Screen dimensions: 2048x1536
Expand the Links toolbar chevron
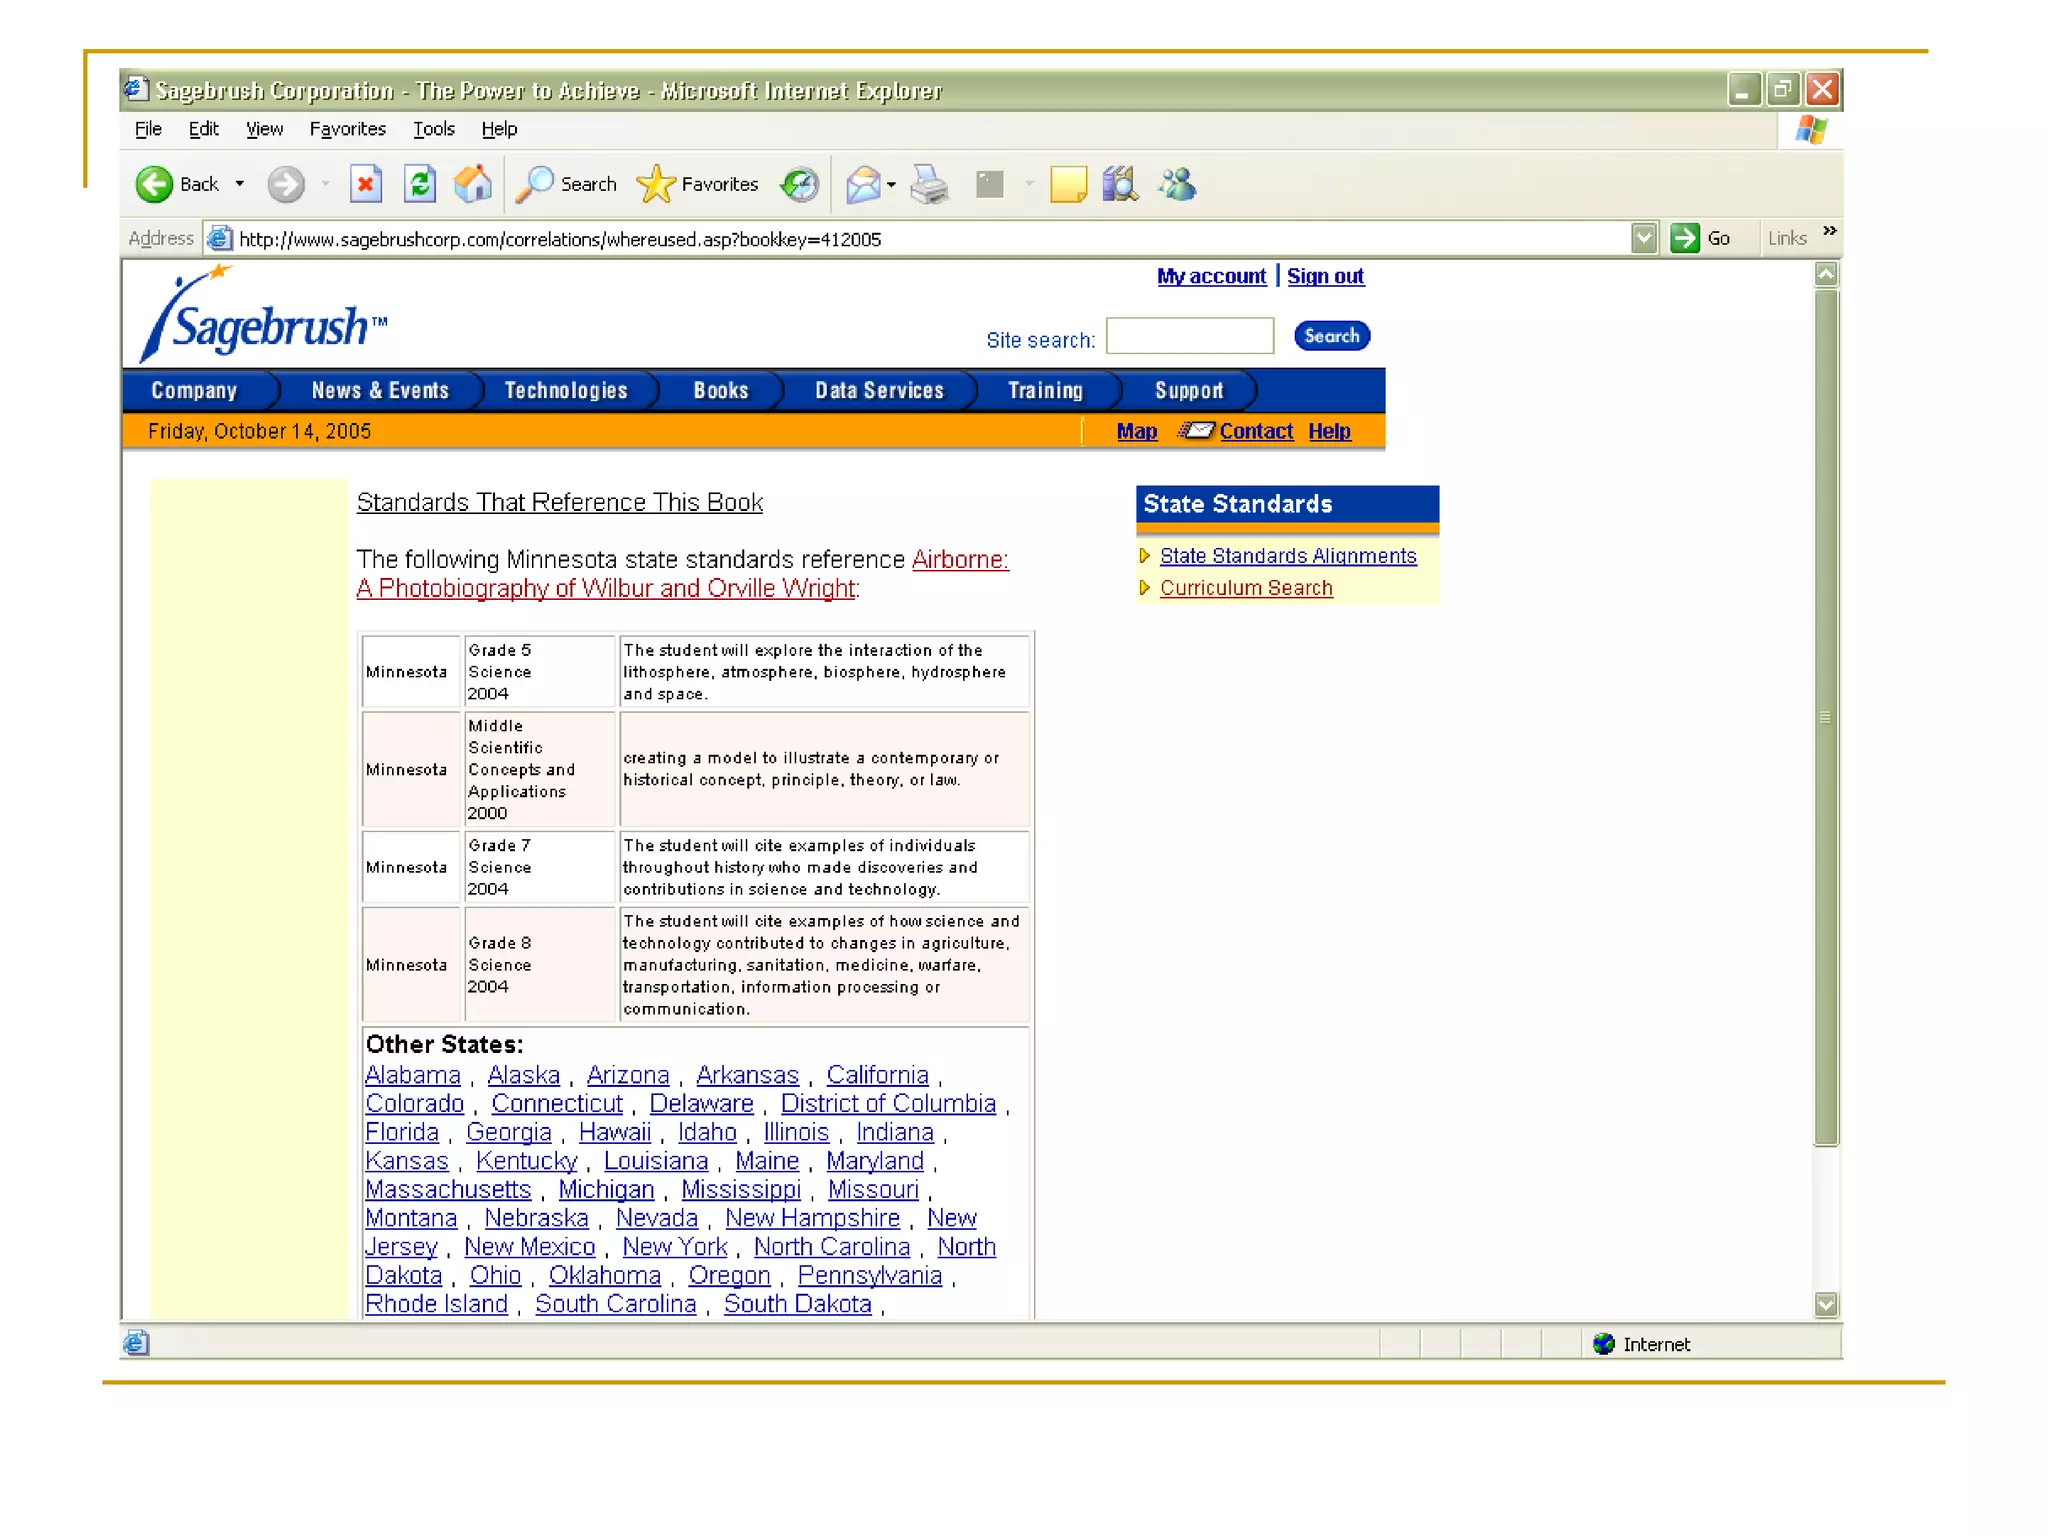coord(1829,231)
